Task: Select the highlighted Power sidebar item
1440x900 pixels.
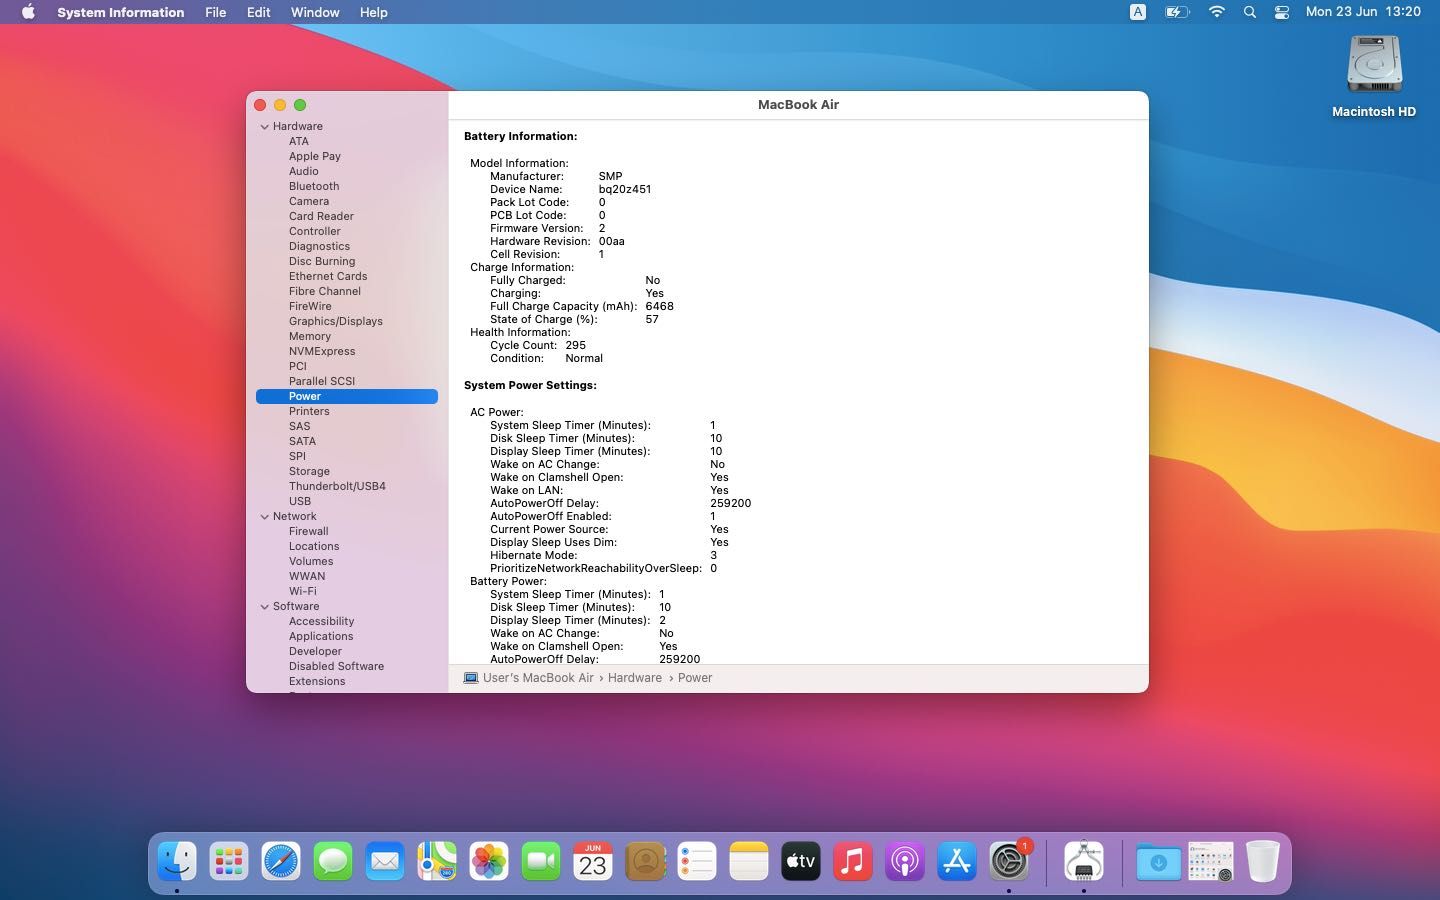Action: (x=347, y=396)
